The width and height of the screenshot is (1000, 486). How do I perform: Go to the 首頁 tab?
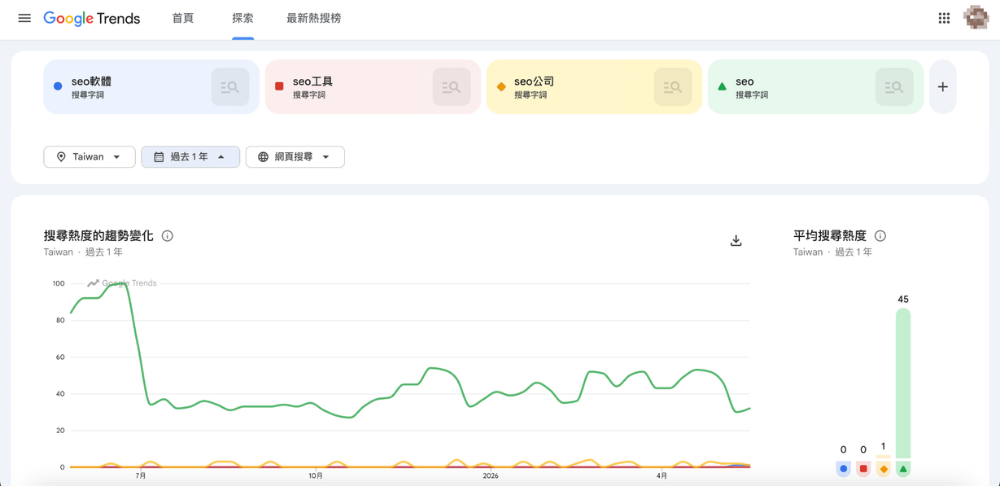[182, 18]
